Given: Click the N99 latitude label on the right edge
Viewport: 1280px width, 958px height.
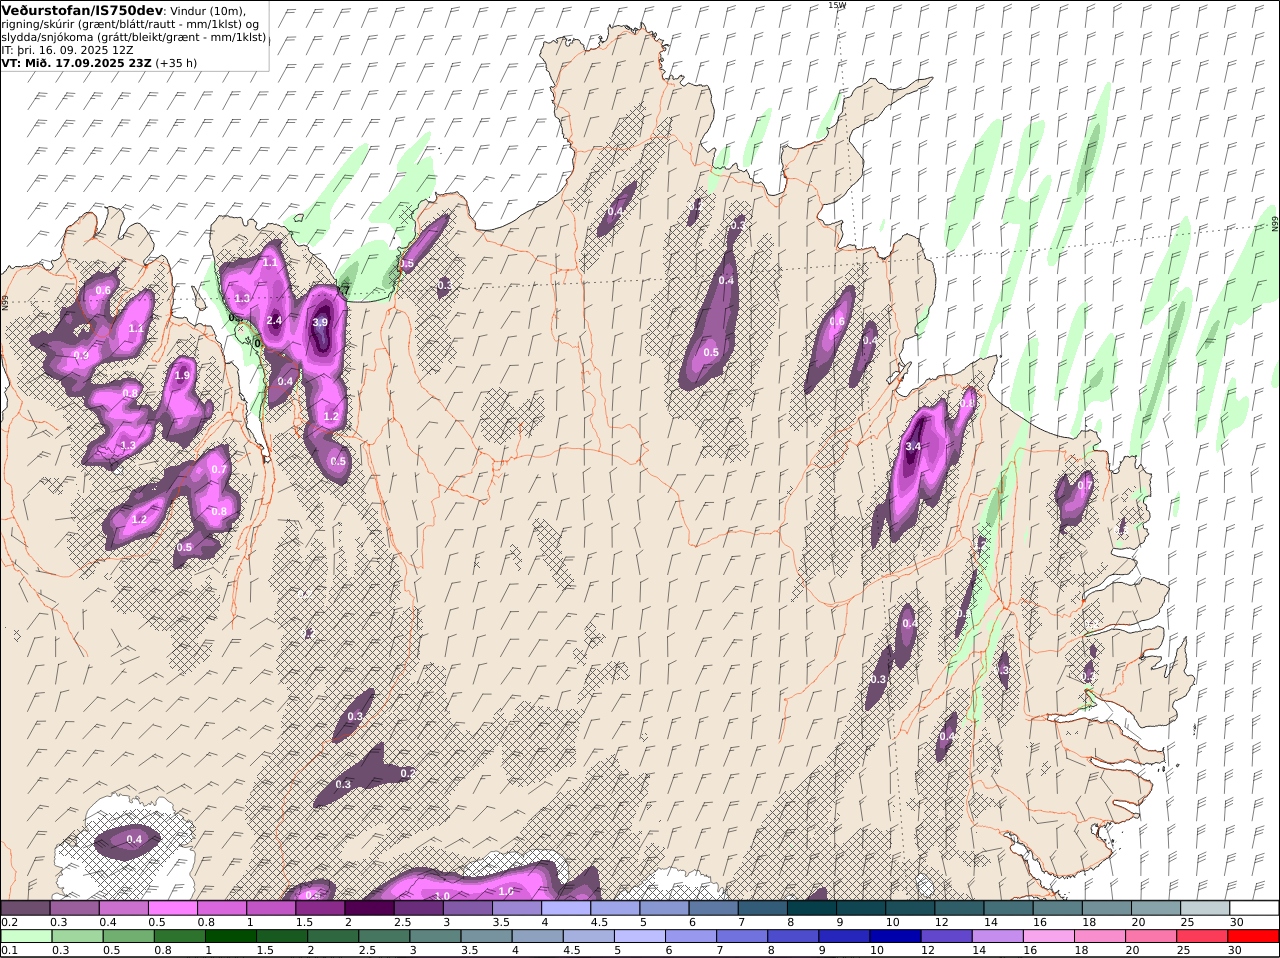Looking at the screenshot, I should (1275, 225).
